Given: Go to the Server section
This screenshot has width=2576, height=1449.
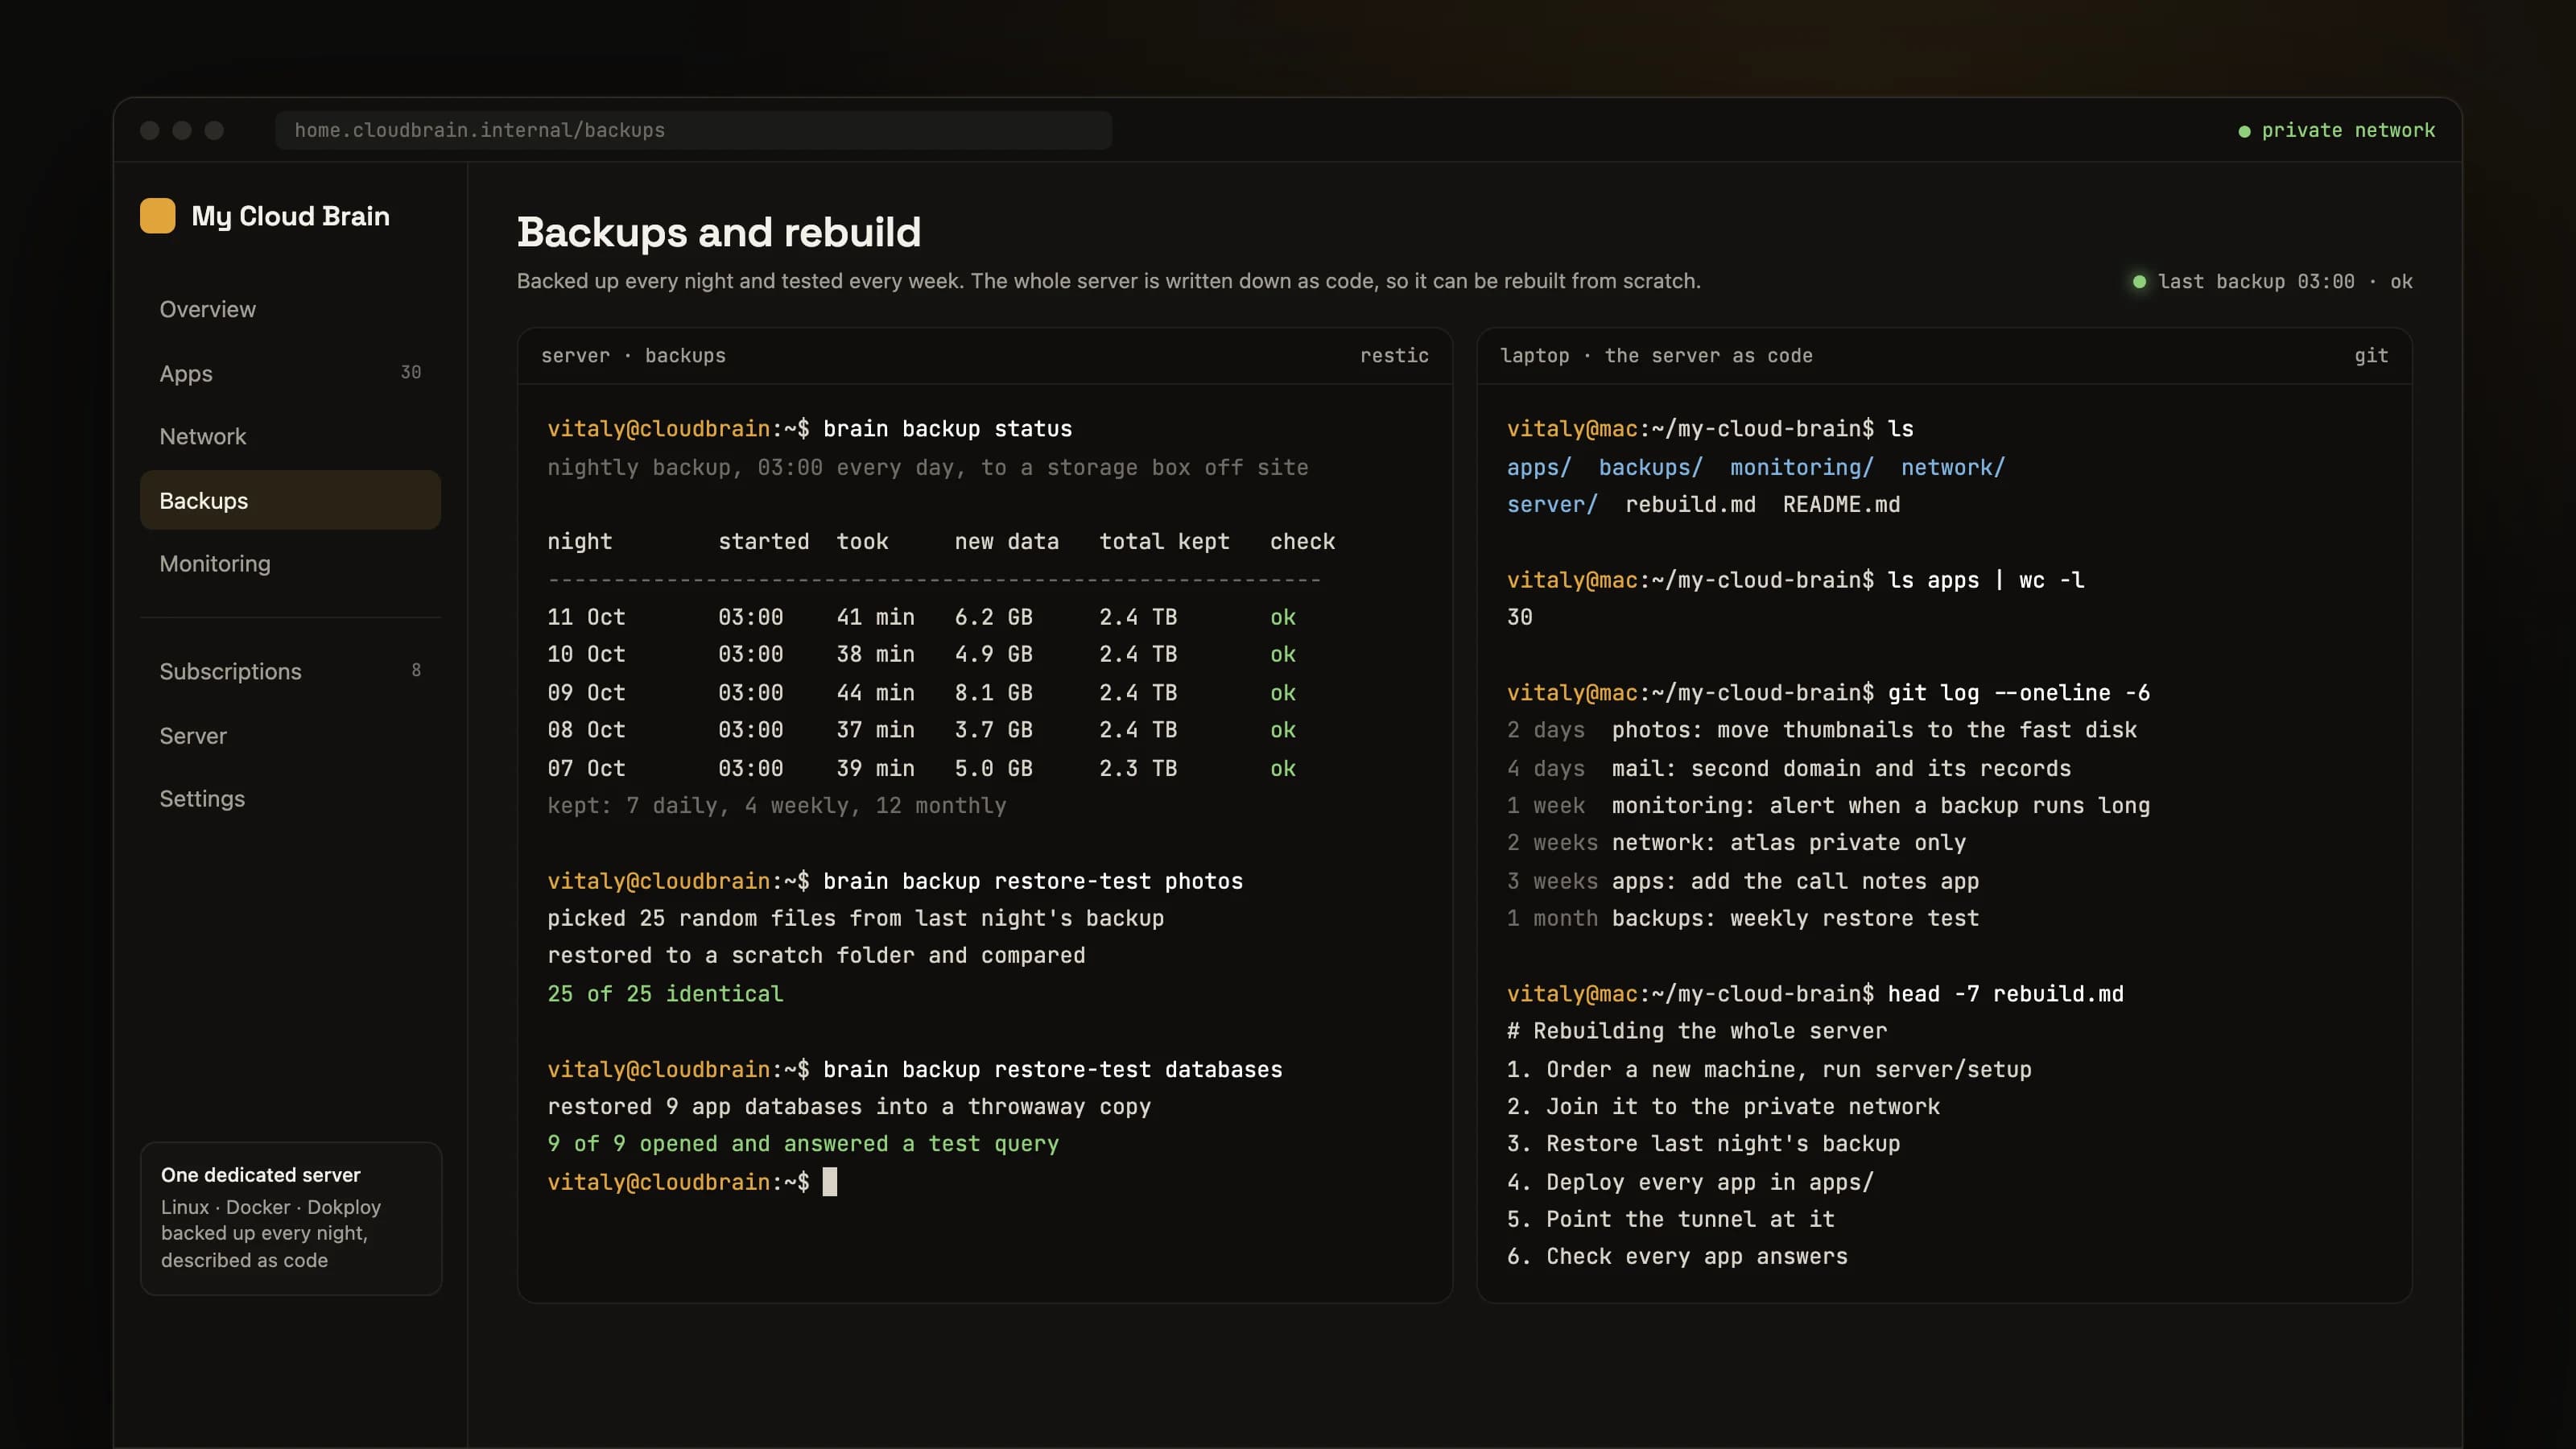Looking at the screenshot, I should coord(290,735).
